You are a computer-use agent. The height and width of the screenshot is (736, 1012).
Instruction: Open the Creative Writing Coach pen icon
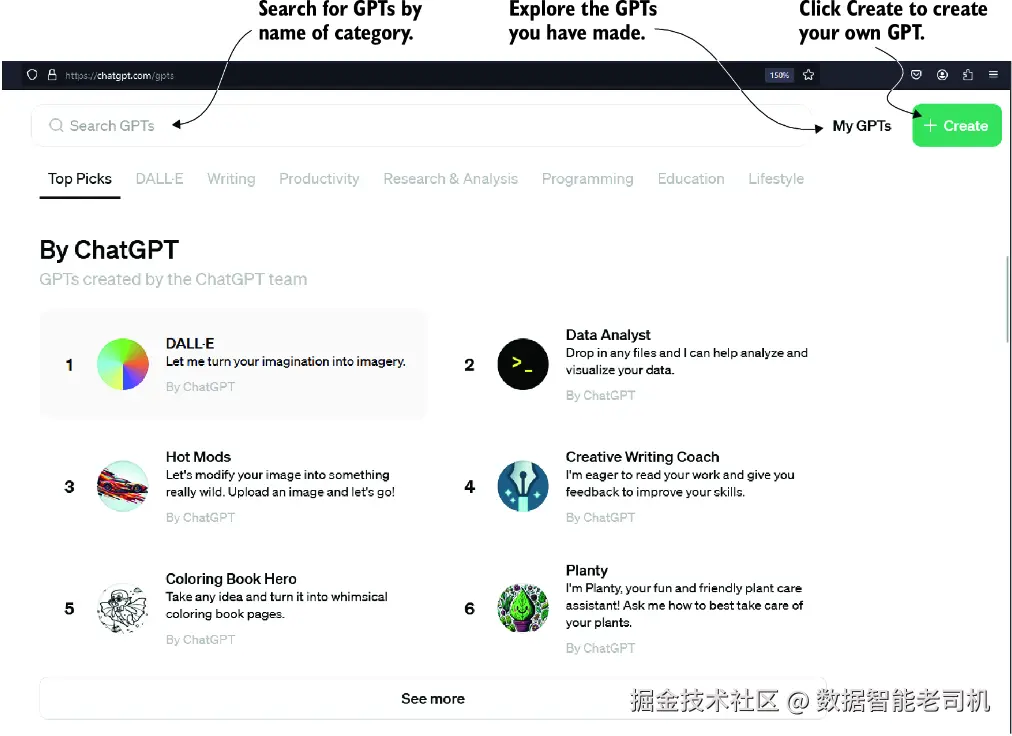click(x=523, y=486)
